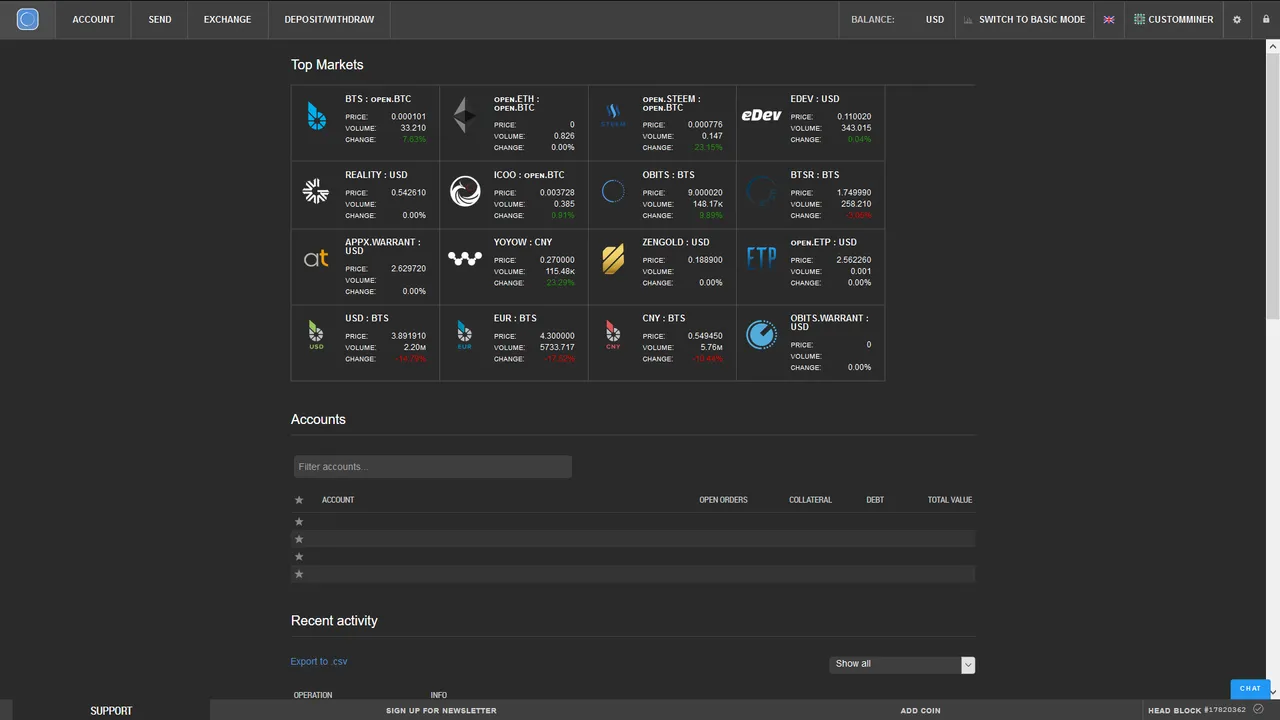Image resolution: width=1280 pixels, height=720 pixels.
Task: Click the OpenLedger logo icon
Action: tap(28, 19)
